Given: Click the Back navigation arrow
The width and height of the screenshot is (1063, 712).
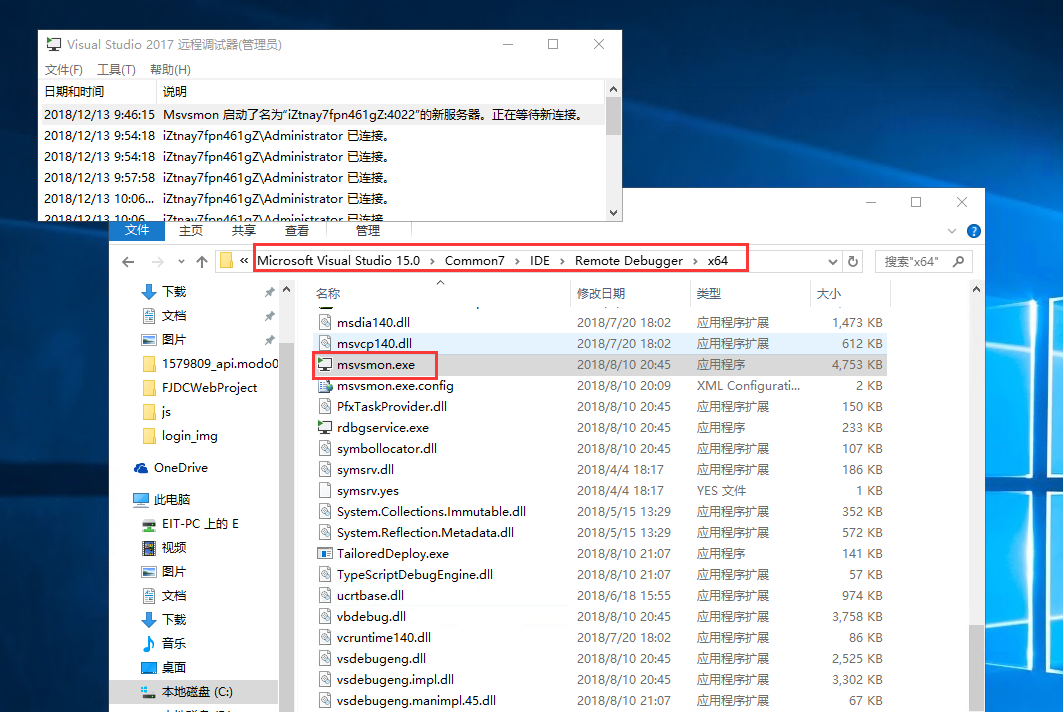Looking at the screenshot, I should pos(128,260).
